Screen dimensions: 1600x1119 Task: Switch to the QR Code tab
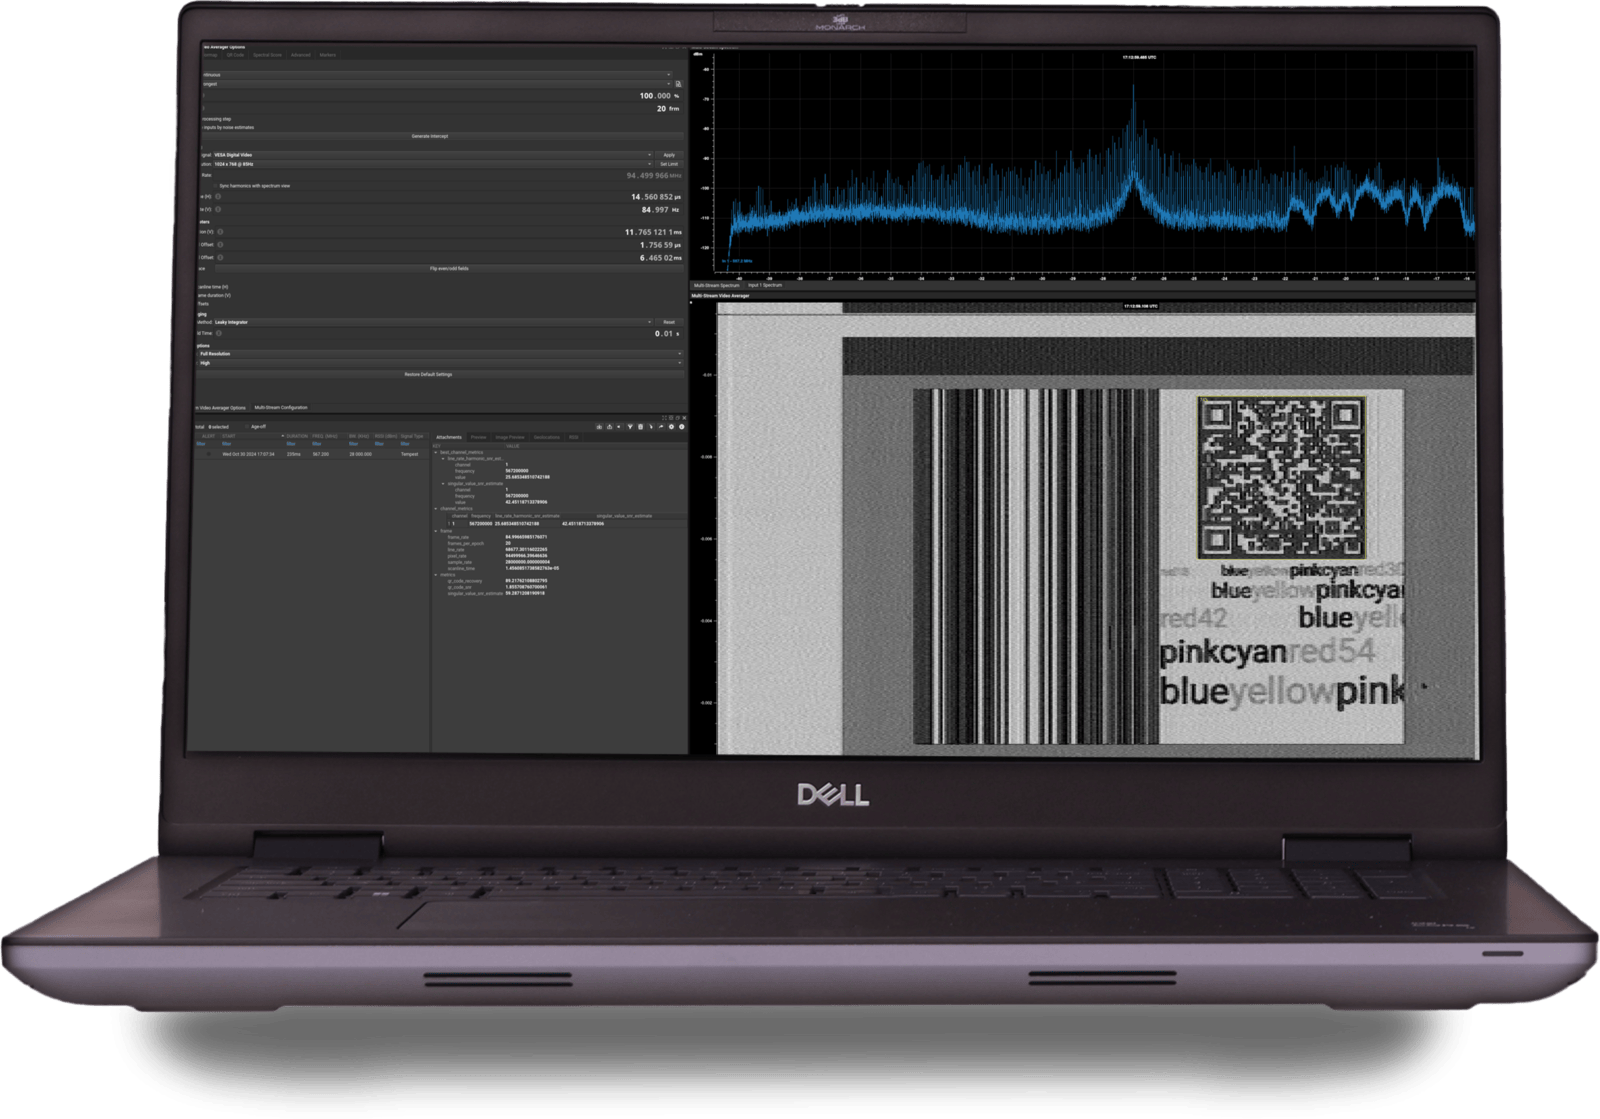(235, 55)
